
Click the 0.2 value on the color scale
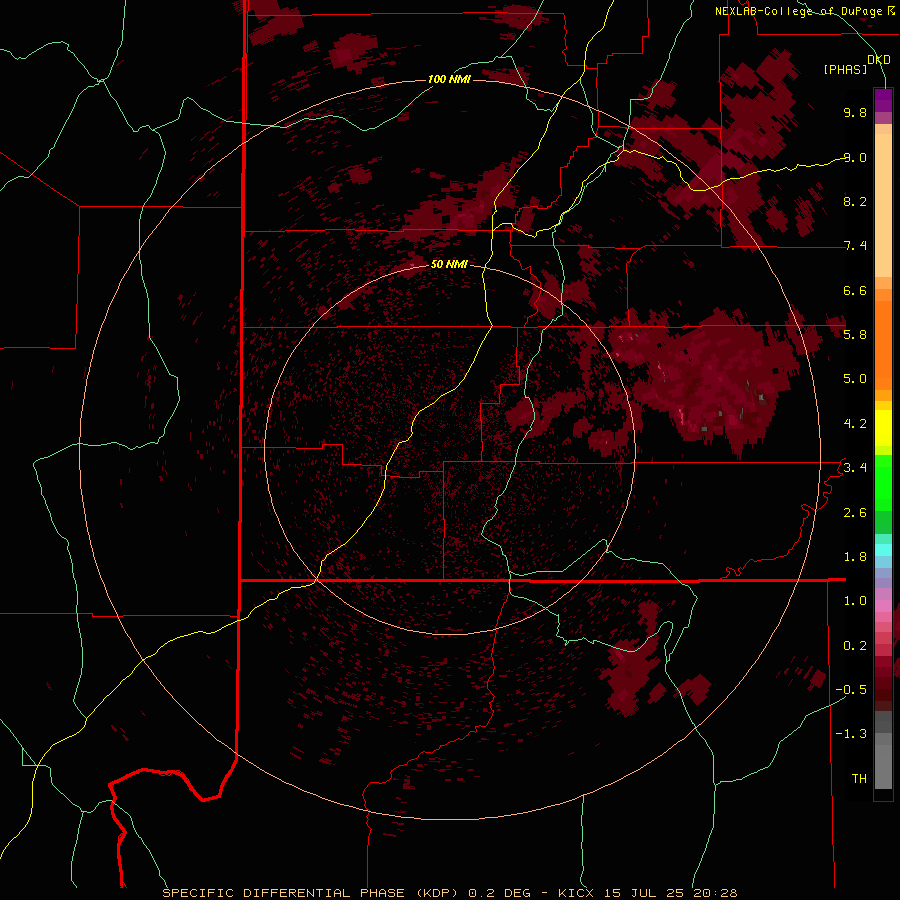855,646
